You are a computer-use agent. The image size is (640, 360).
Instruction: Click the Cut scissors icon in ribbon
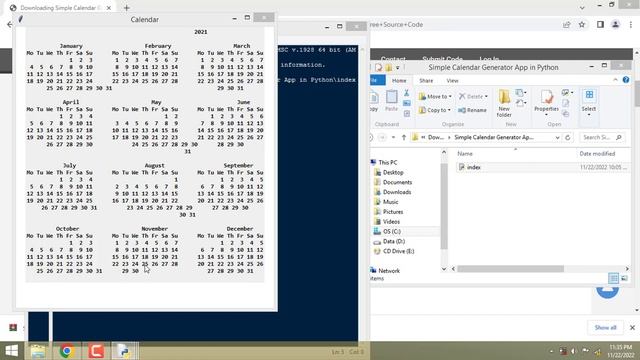407,93
